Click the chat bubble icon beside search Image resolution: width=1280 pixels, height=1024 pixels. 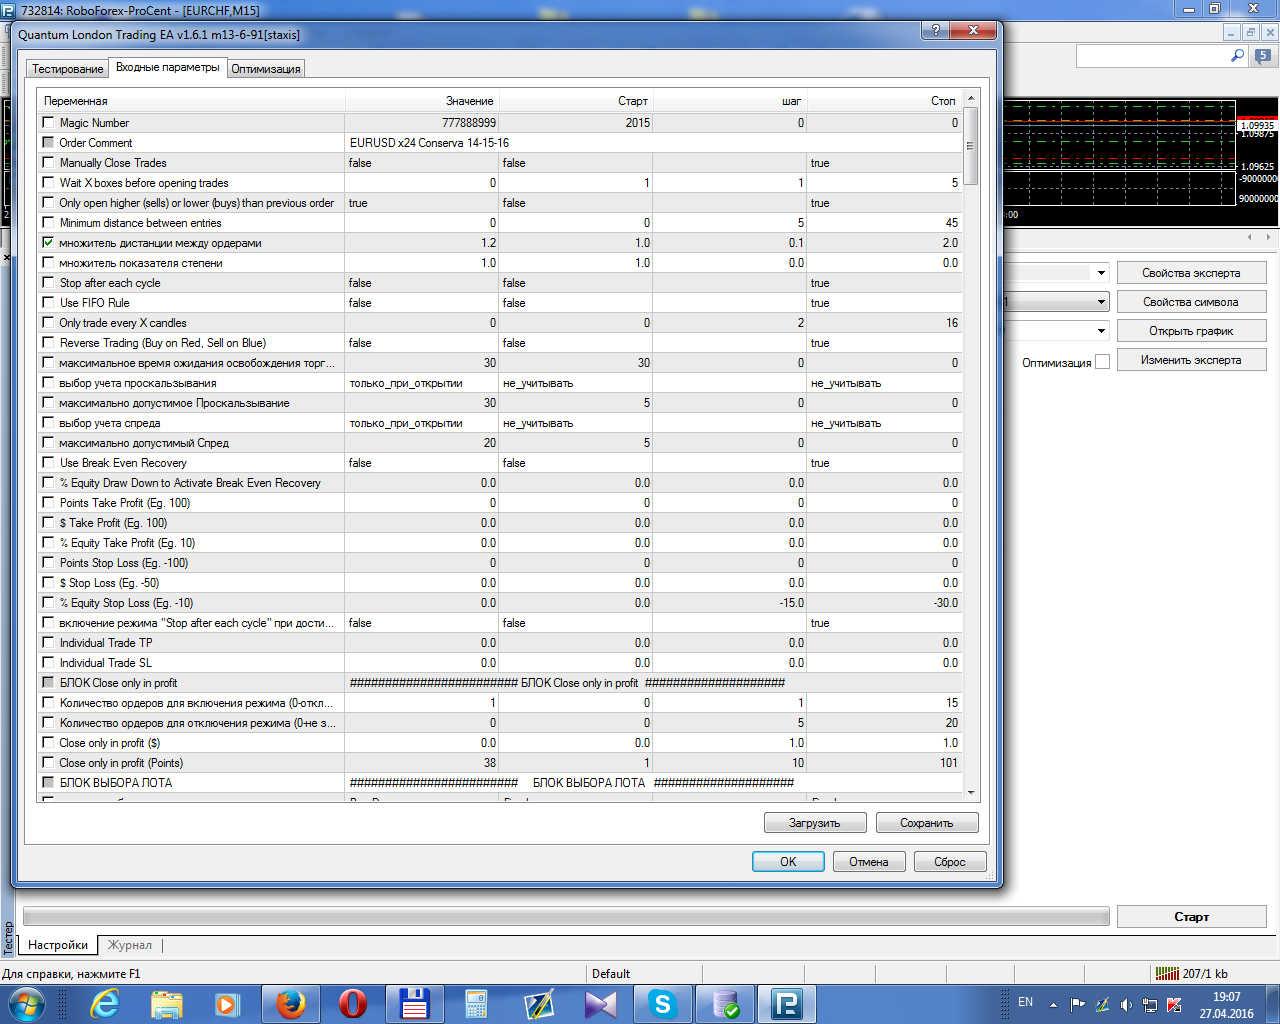click(x=1263, y=57)
